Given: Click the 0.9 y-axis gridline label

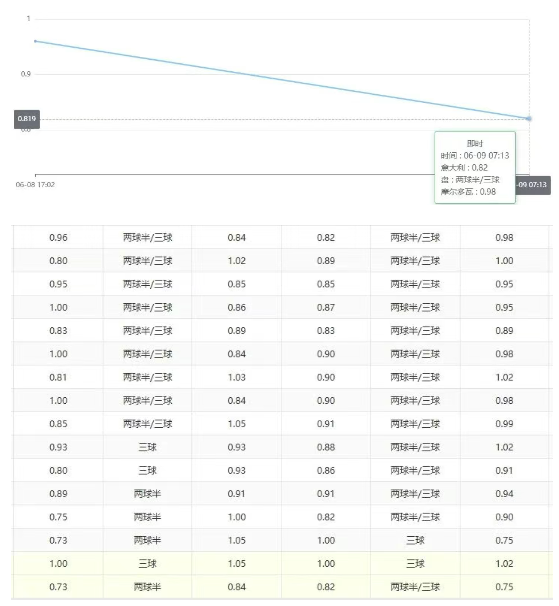Looking at the screenshot, I should point(26,74).
